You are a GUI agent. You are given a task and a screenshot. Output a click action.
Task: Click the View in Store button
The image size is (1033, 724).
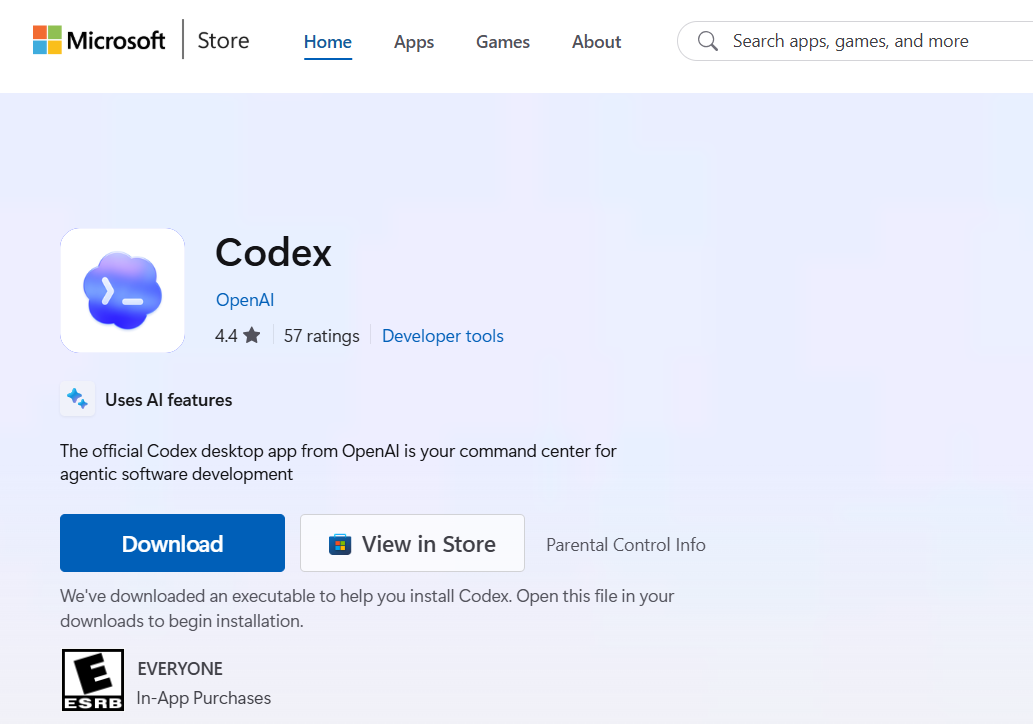tap(412, 543)
